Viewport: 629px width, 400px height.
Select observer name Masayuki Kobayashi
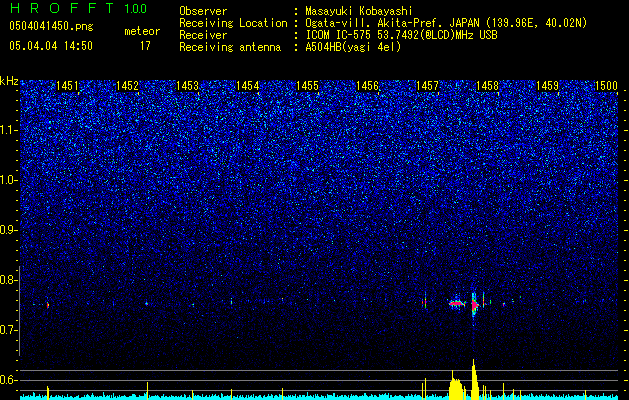point(359,11)
